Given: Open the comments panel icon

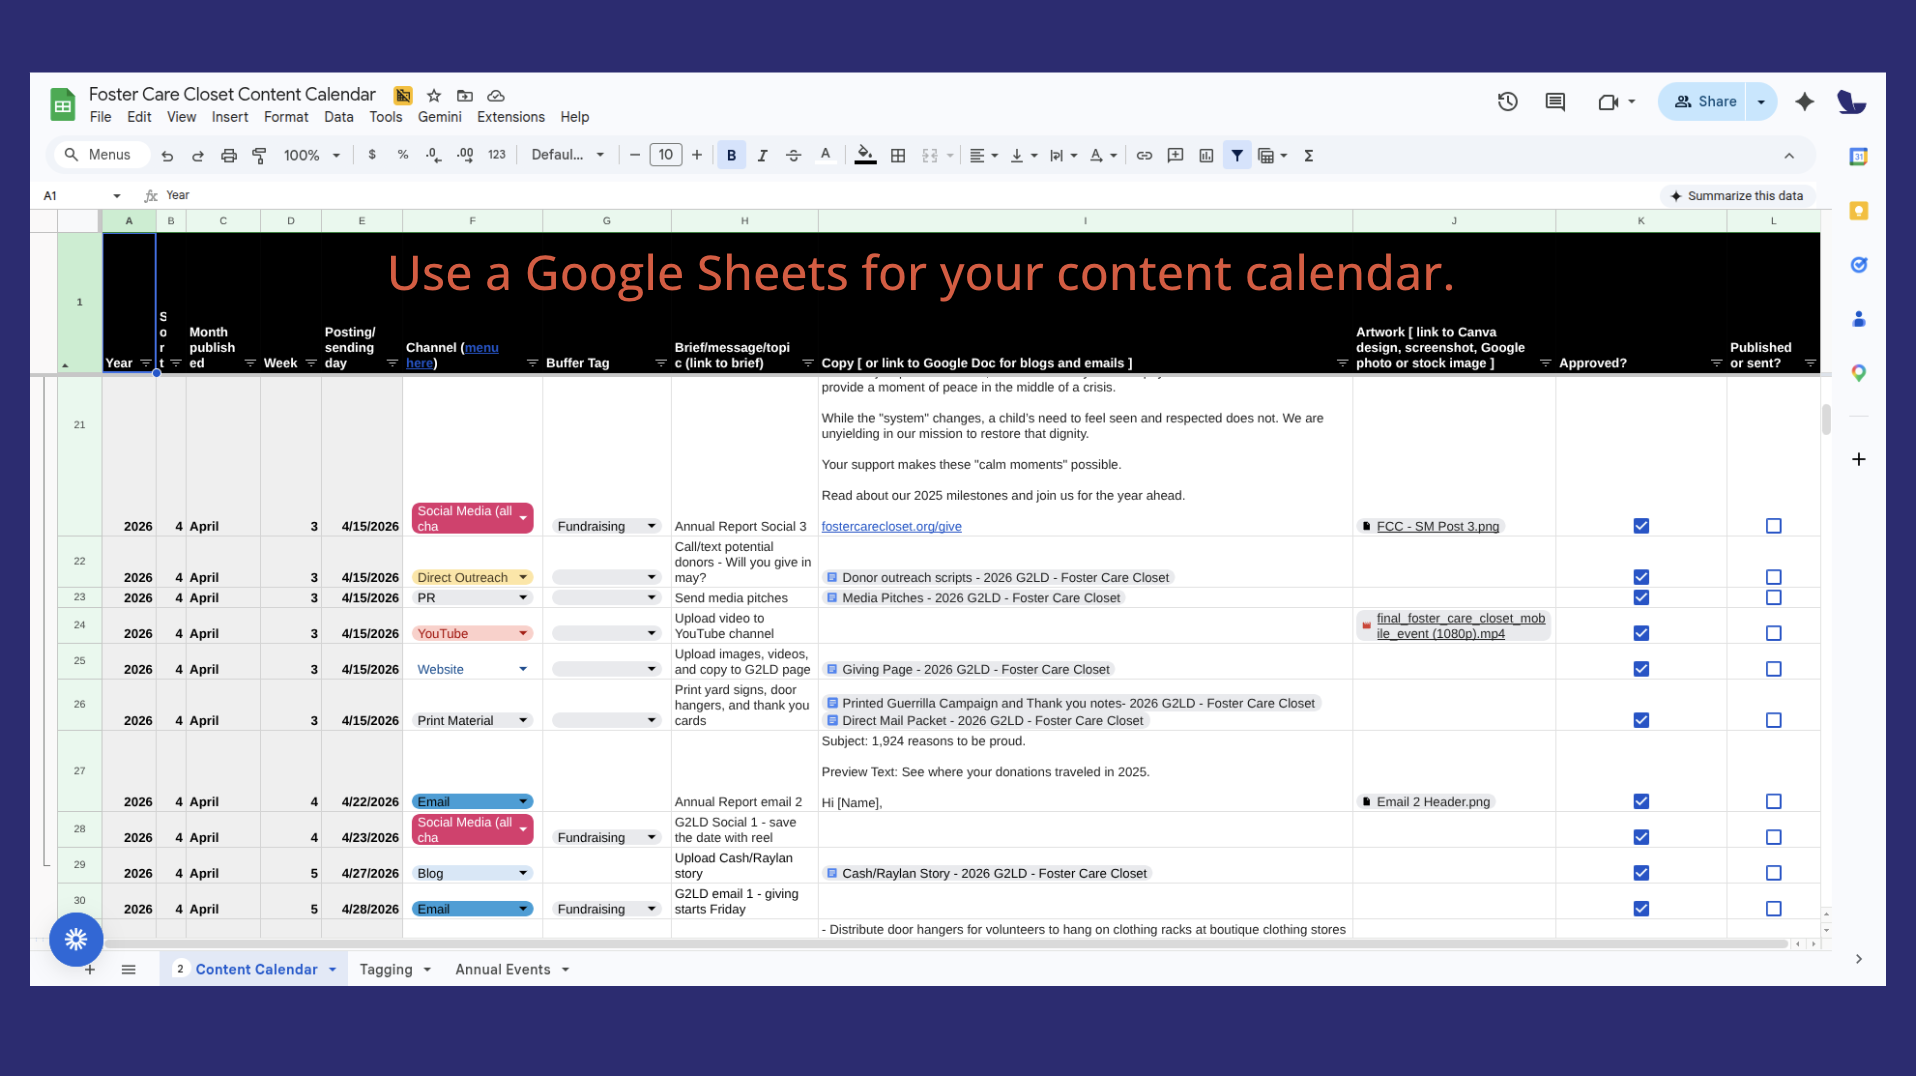Looking at the screenshot, I should click(x=1555, y=101).
